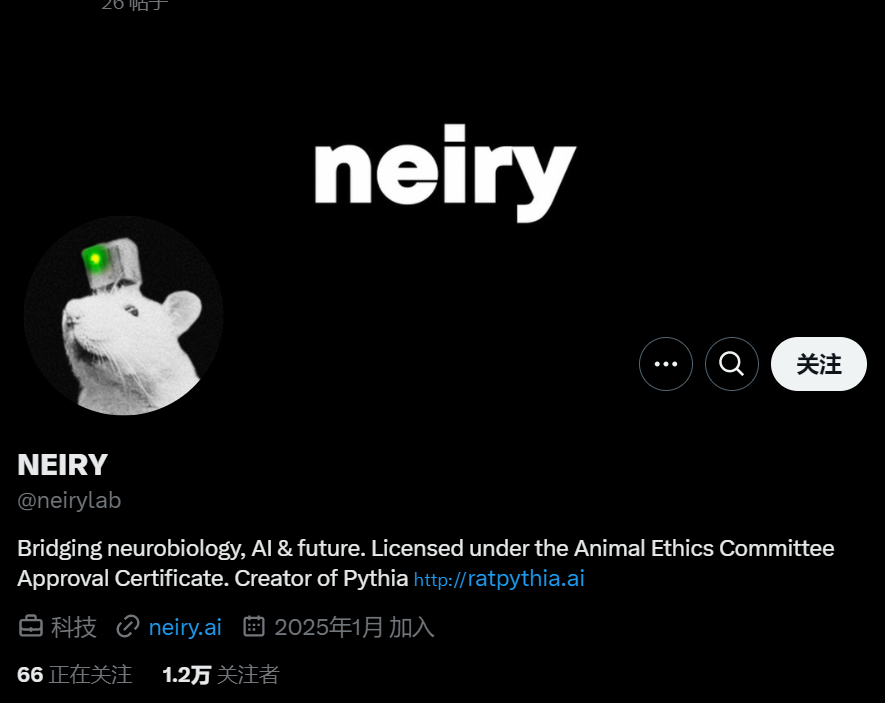Image resolution: width=885 pixels, height=703 pixels.
Task: Click the 科技 category label
Action: (74, 627)
